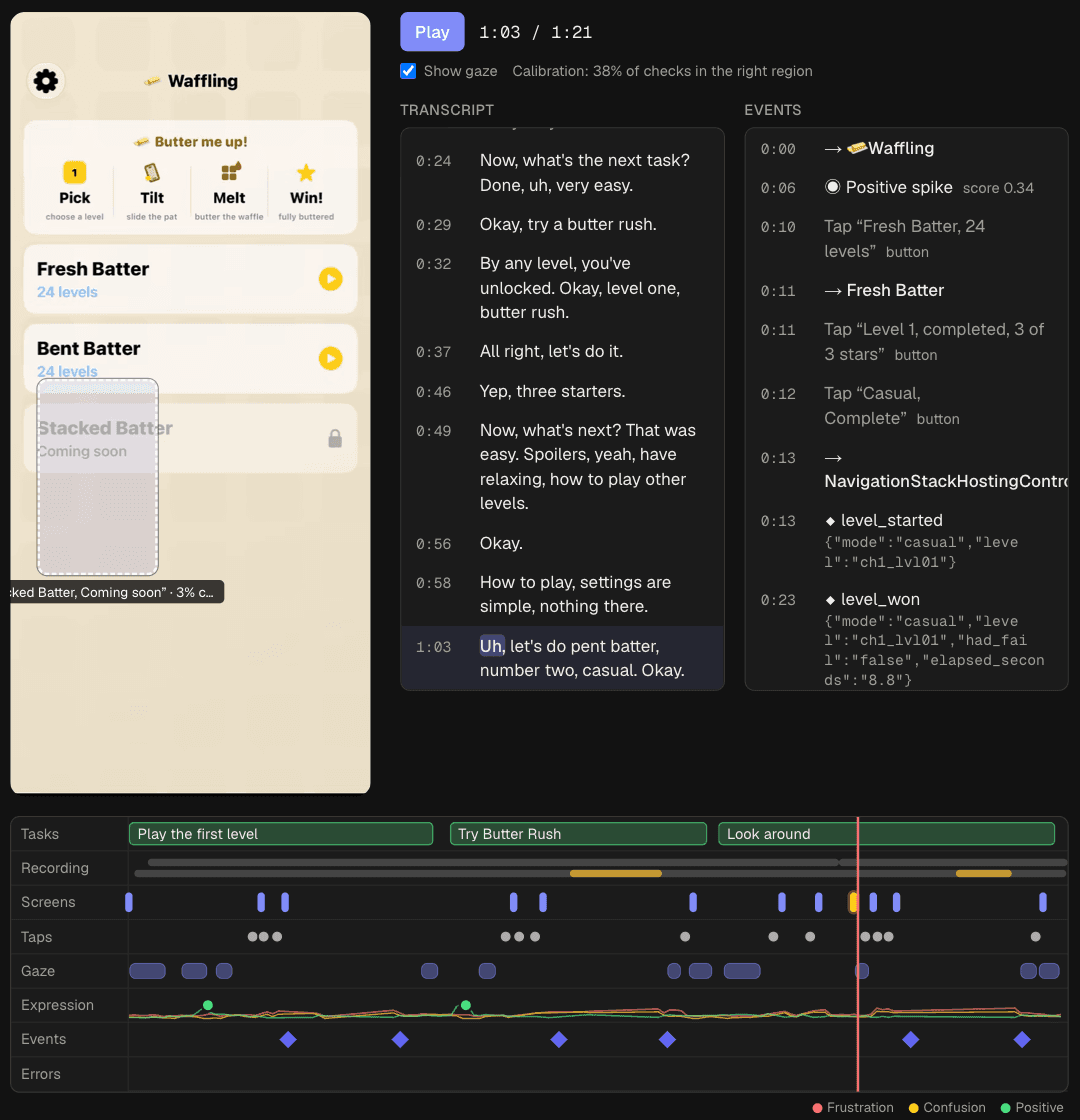Select event 'Tap Fresh Batter, 24 levels' button

(906, 239)
